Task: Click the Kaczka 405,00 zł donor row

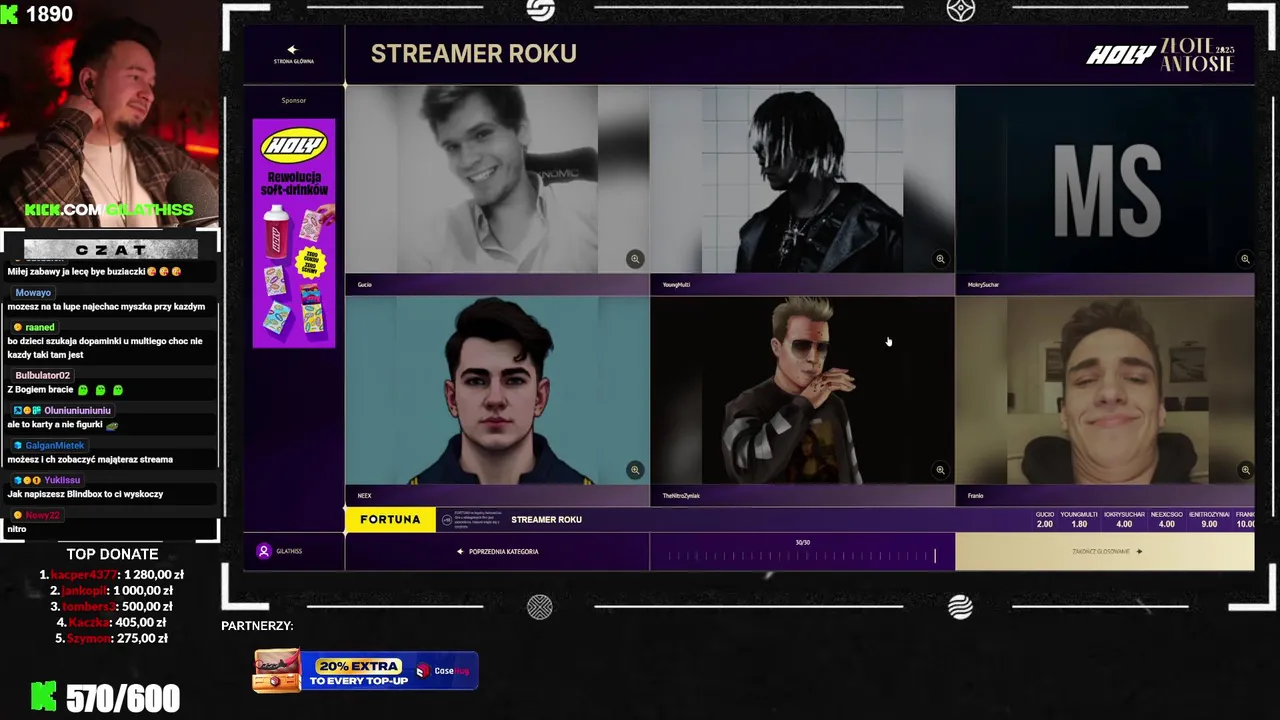Action: (111, 622)
